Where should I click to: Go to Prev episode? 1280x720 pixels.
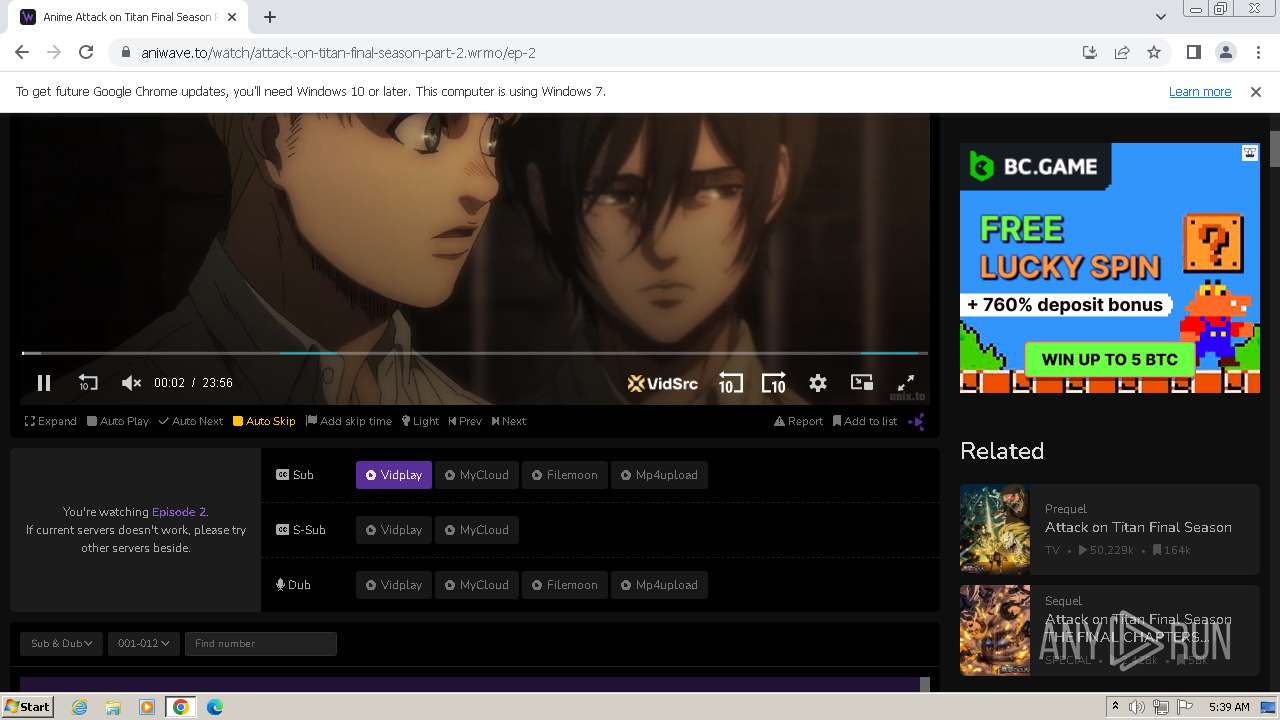pos(465,421)
